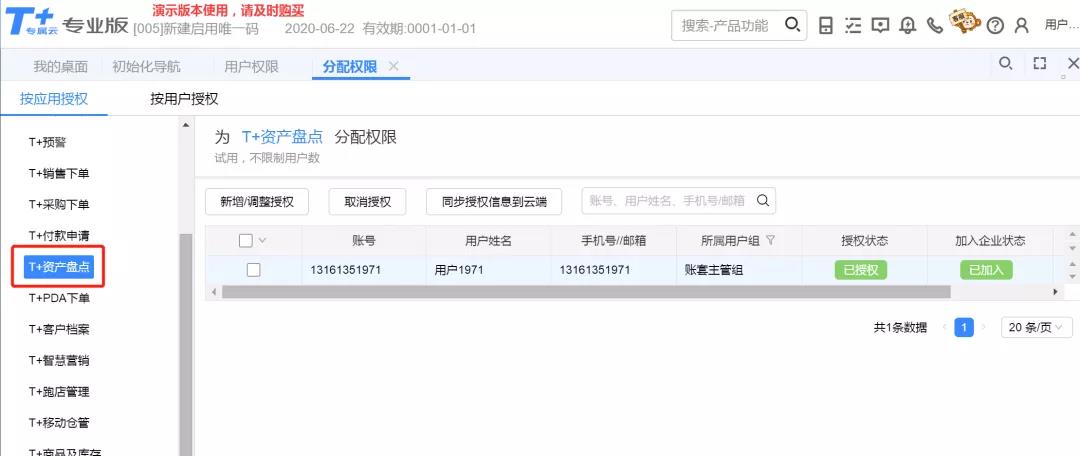Open the filter icon on 所属用户组 column
The height and width of the screenshot is (456, 1080).
771,240
